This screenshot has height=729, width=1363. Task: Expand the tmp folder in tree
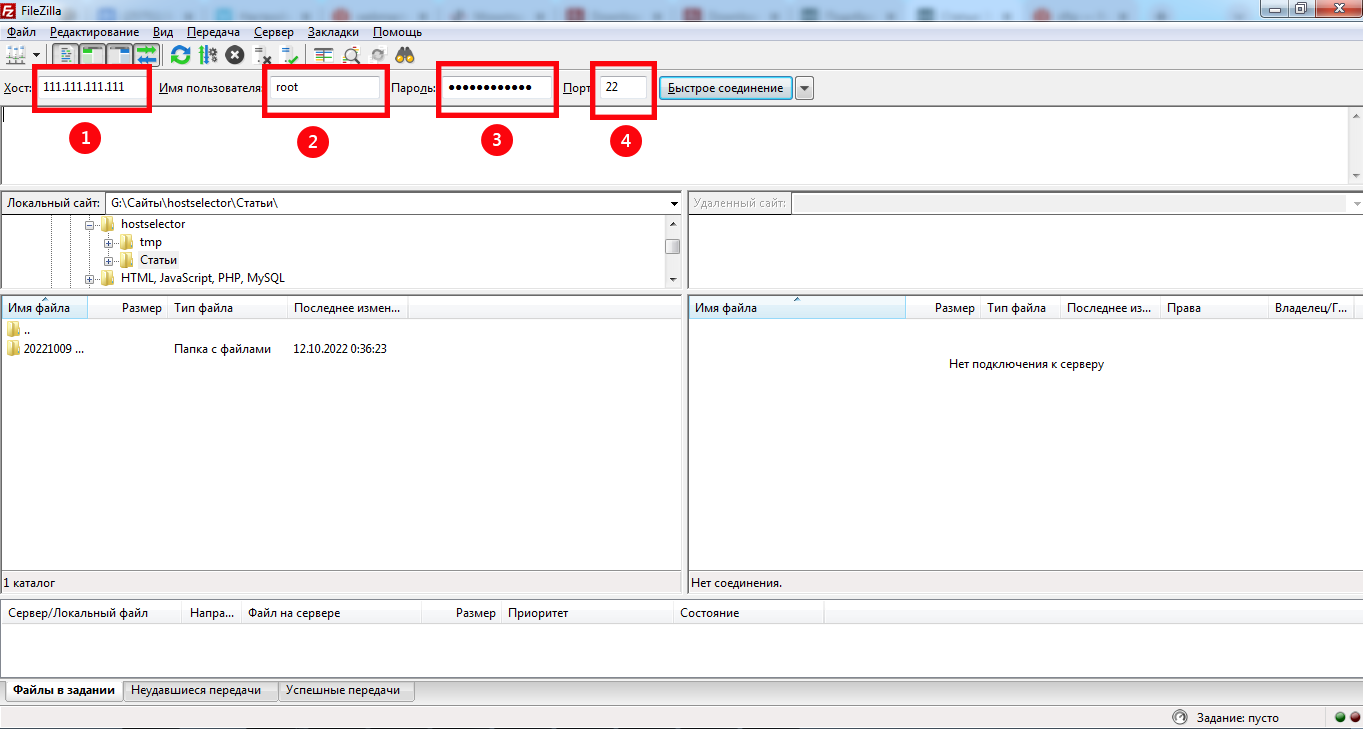(x=108, y=243)
